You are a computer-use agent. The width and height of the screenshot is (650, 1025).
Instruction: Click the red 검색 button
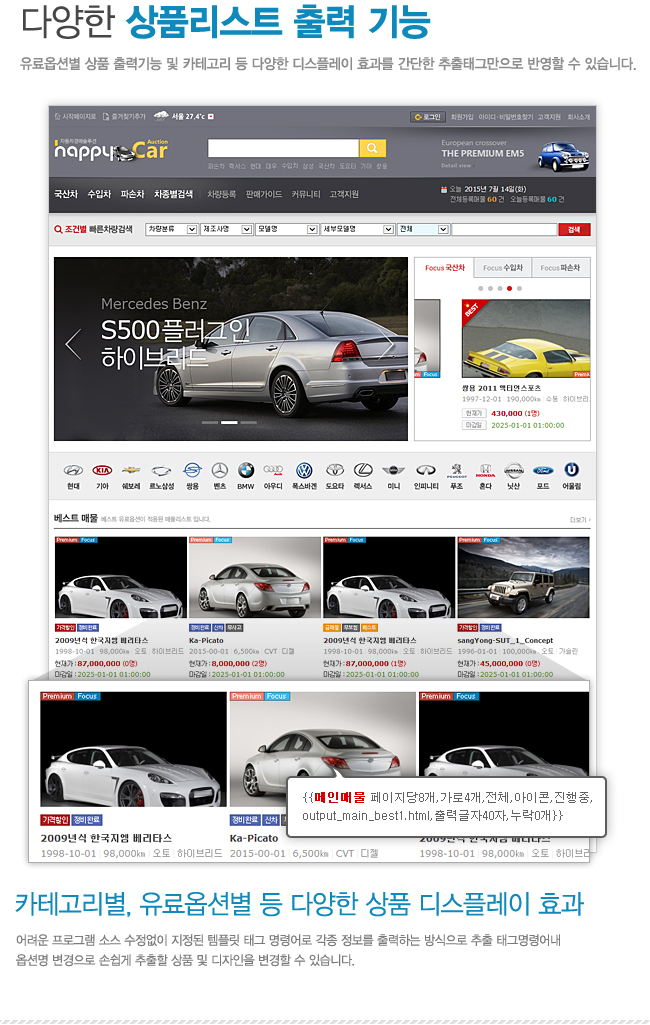[x=574, y=229]
